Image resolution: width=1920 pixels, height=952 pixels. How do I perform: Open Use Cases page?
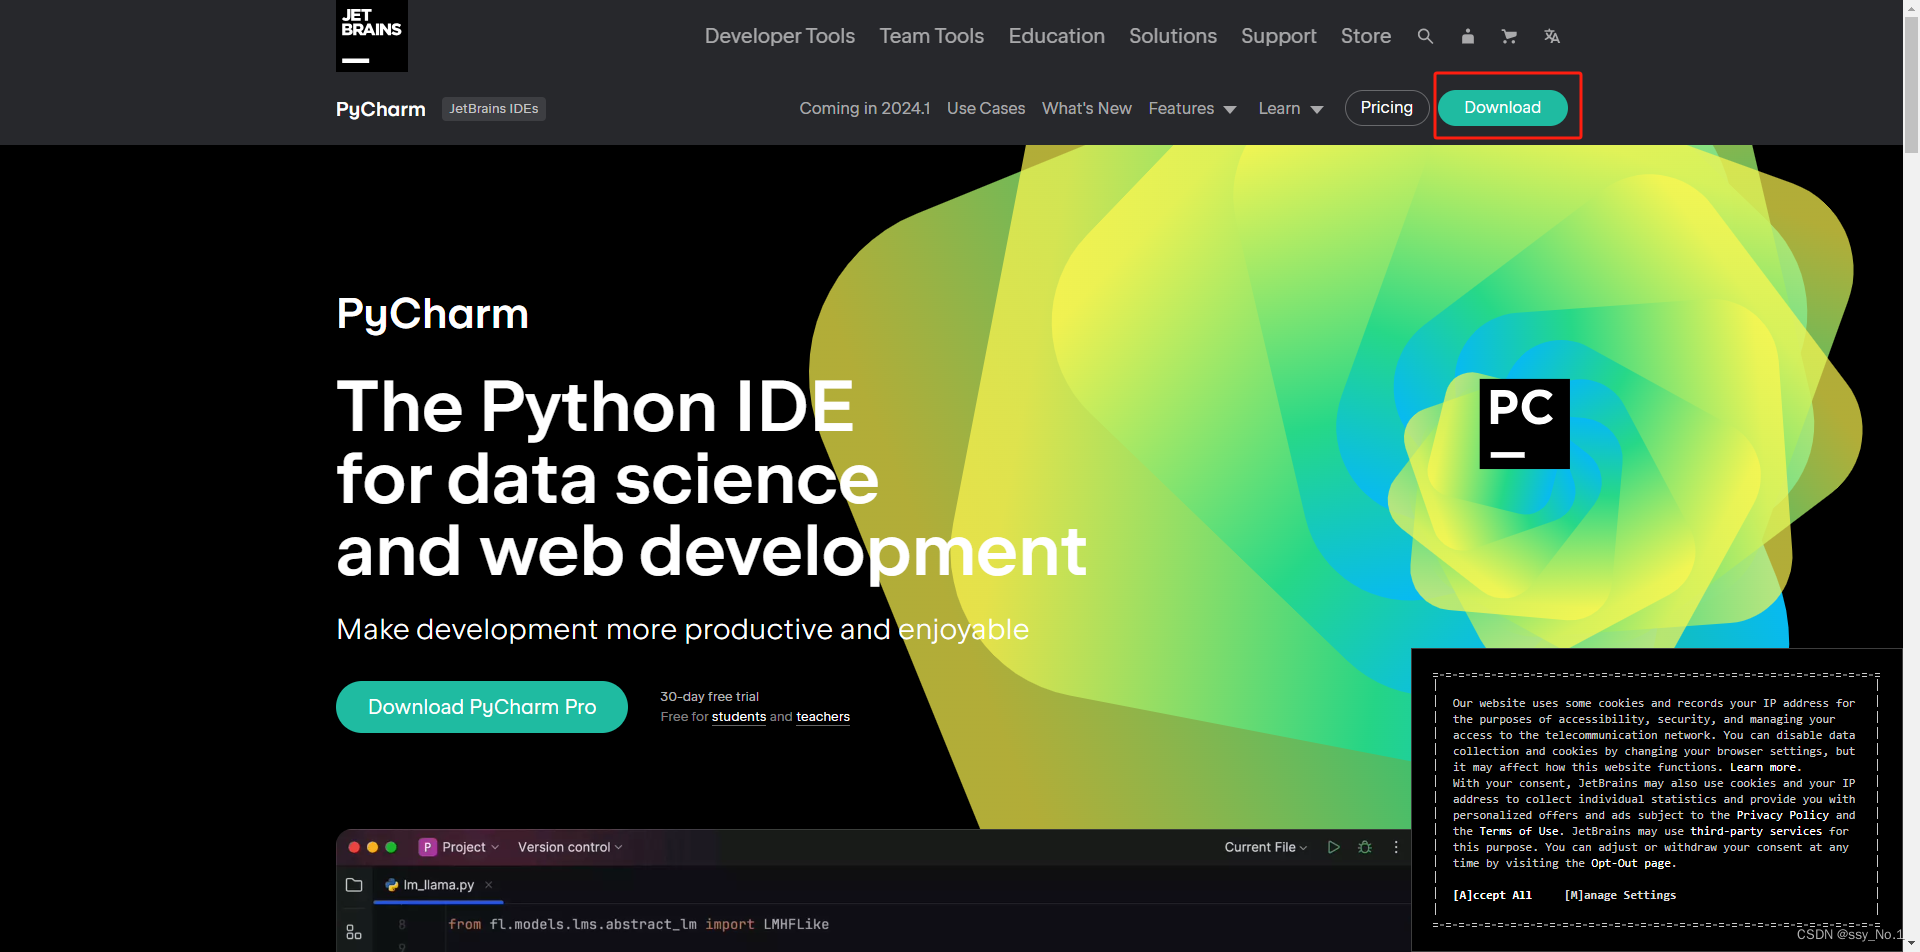986,108
